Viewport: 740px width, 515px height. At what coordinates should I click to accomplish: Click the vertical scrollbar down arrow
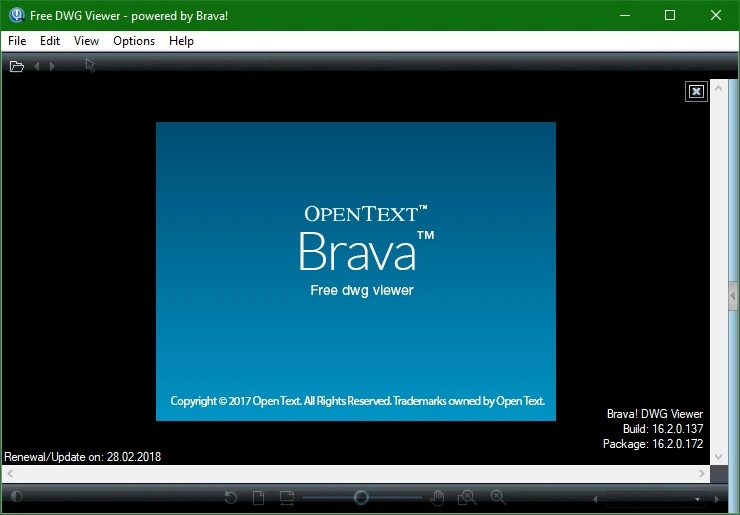pyautogui.click(x=718, y=456)
